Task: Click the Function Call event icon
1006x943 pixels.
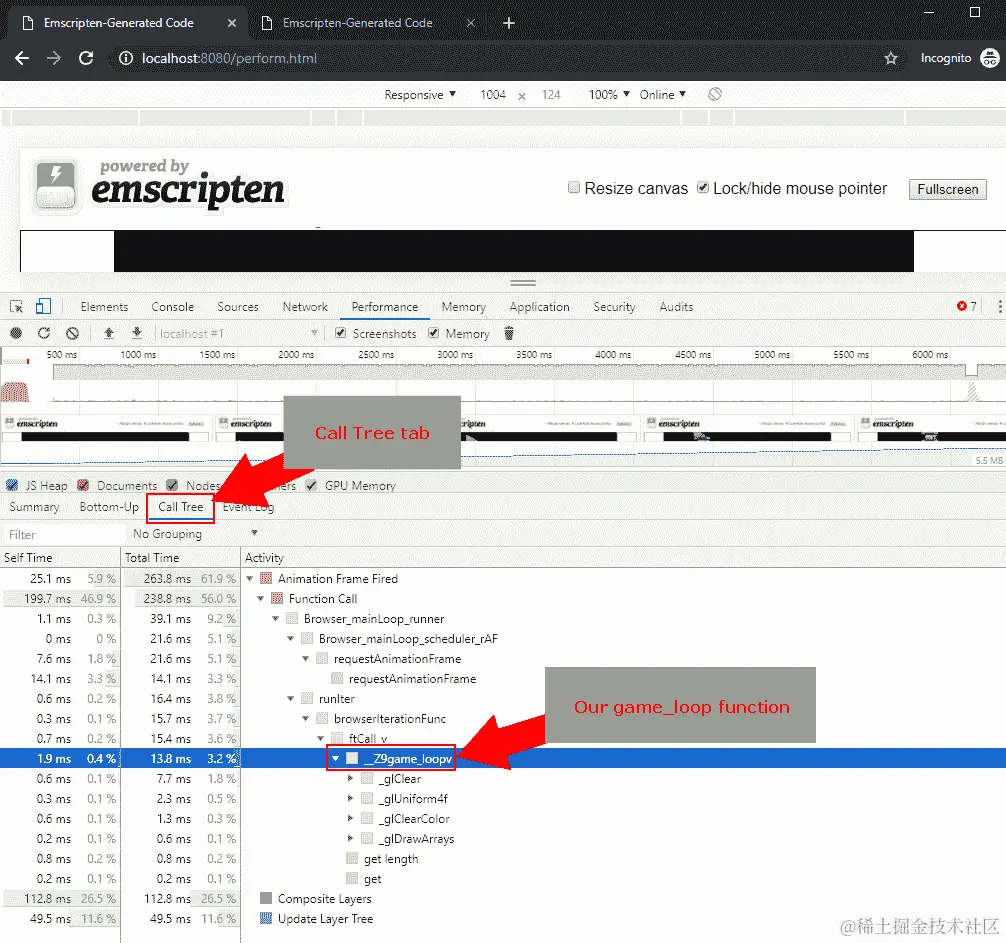Action: click(277, 599)
